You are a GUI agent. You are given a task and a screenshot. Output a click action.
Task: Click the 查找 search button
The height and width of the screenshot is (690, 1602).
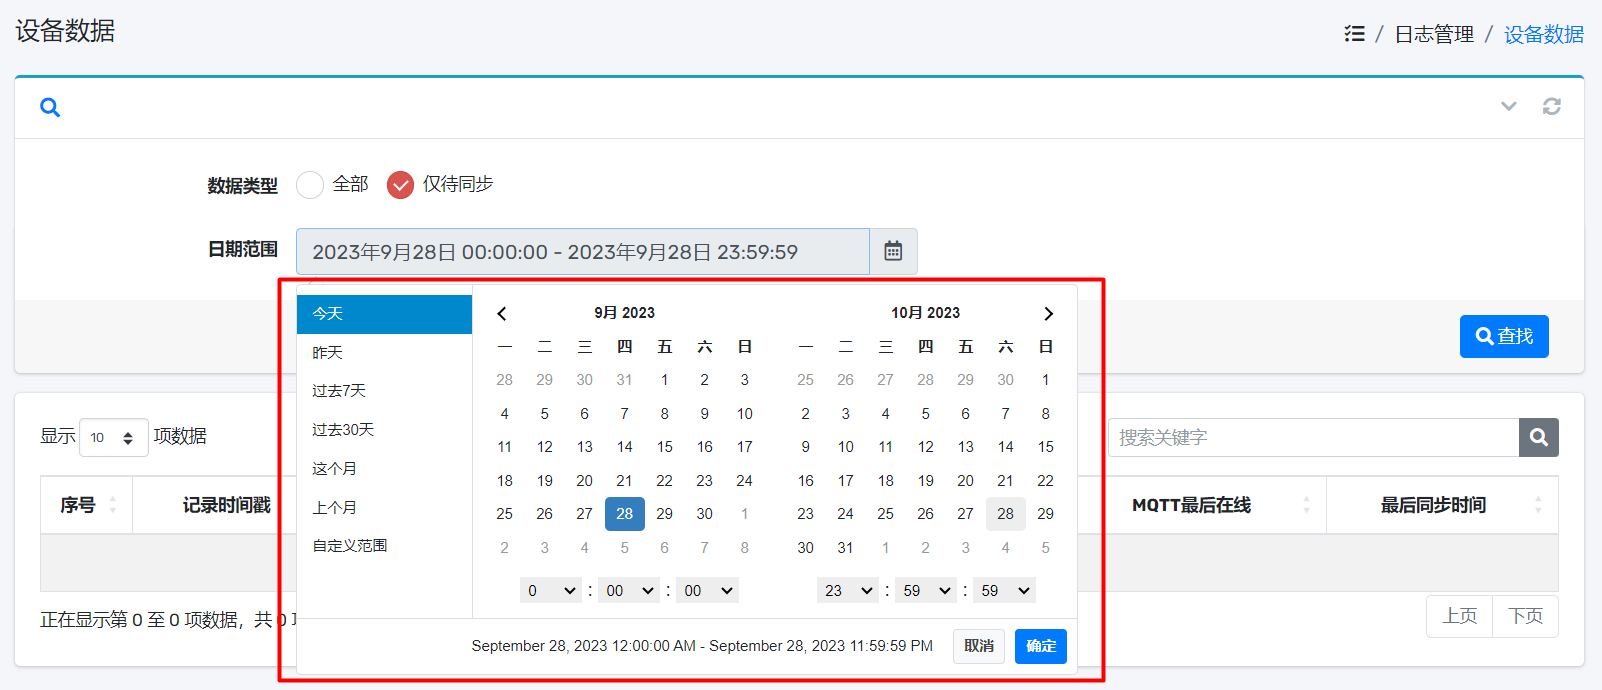pyautogui.click(x=1503, y=336)
